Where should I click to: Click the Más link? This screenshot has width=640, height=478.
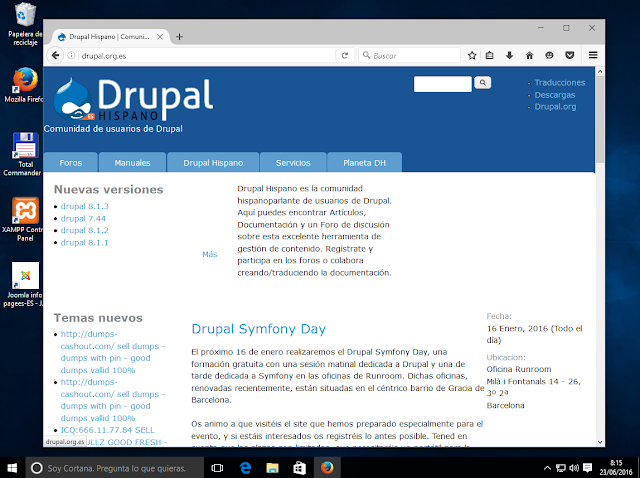tap(210, 254)
